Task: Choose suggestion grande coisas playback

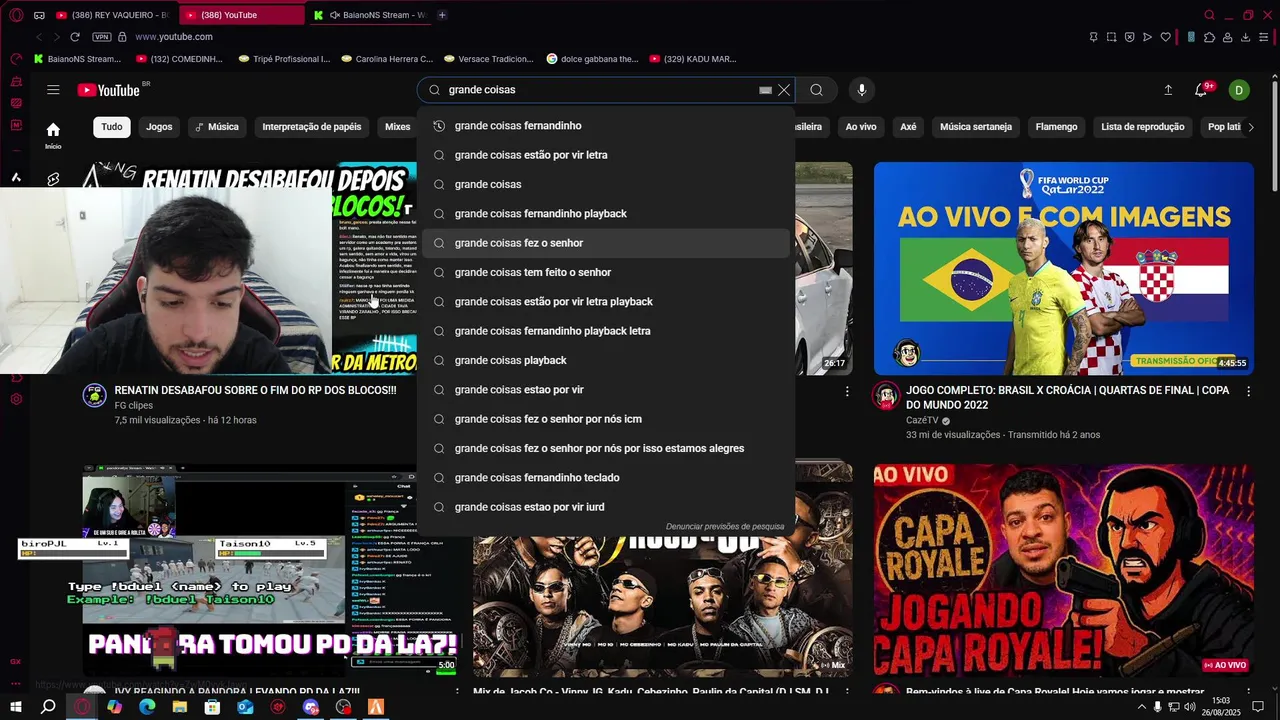Action: coord(606,360)
